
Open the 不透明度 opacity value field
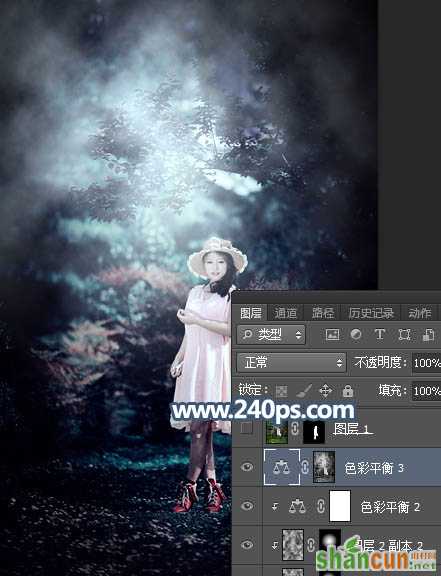pyautogui.click(x=426, y=363)
